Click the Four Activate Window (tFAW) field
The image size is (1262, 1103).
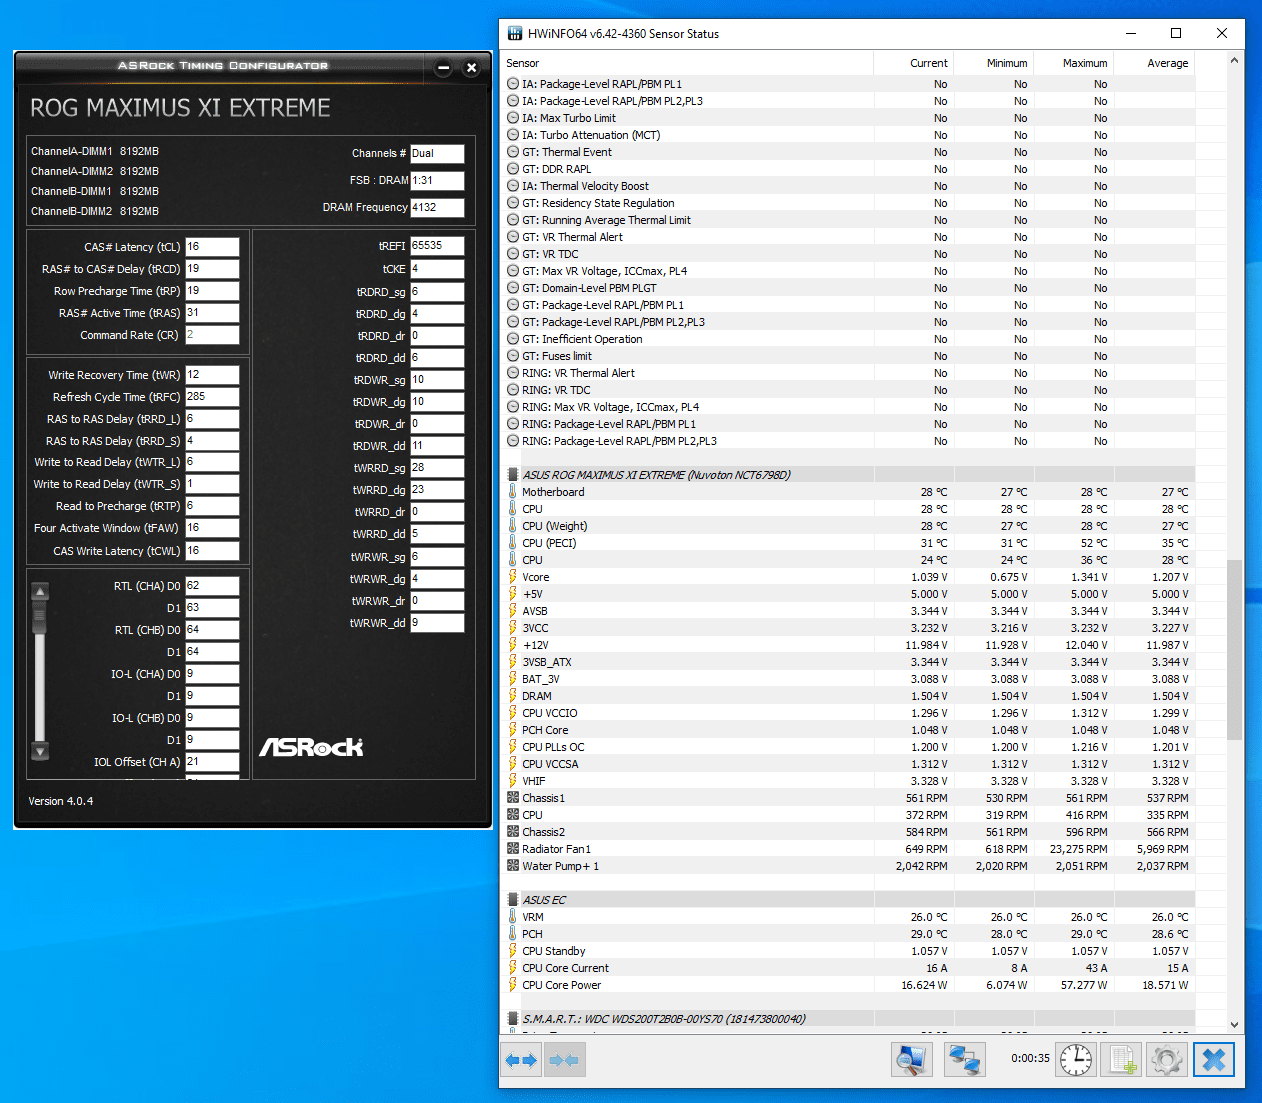(212, 528)
